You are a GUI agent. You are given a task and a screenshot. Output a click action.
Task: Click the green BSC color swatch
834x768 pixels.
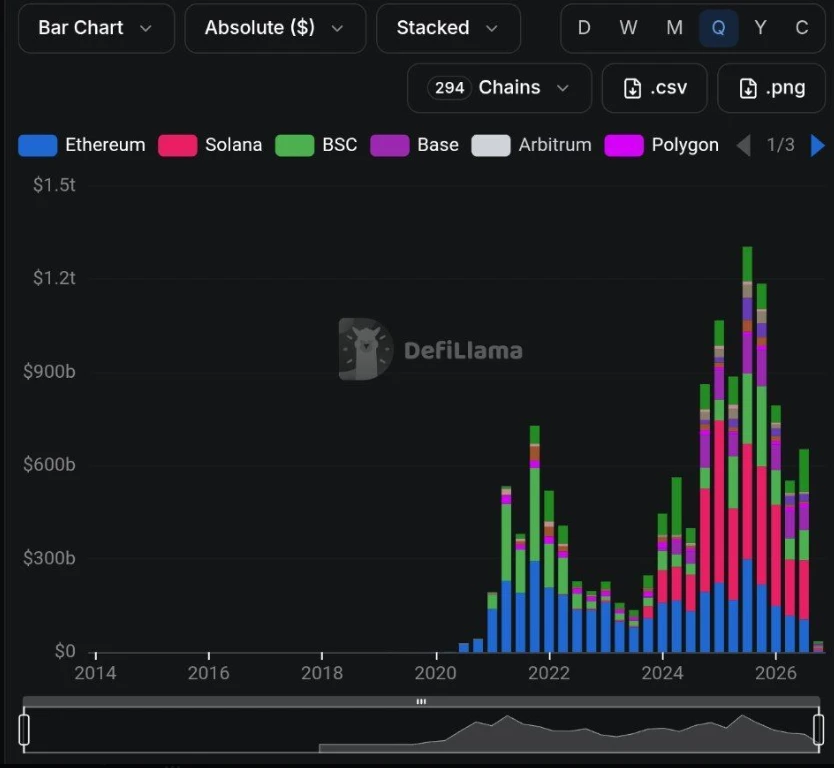[x=295, y=146]
